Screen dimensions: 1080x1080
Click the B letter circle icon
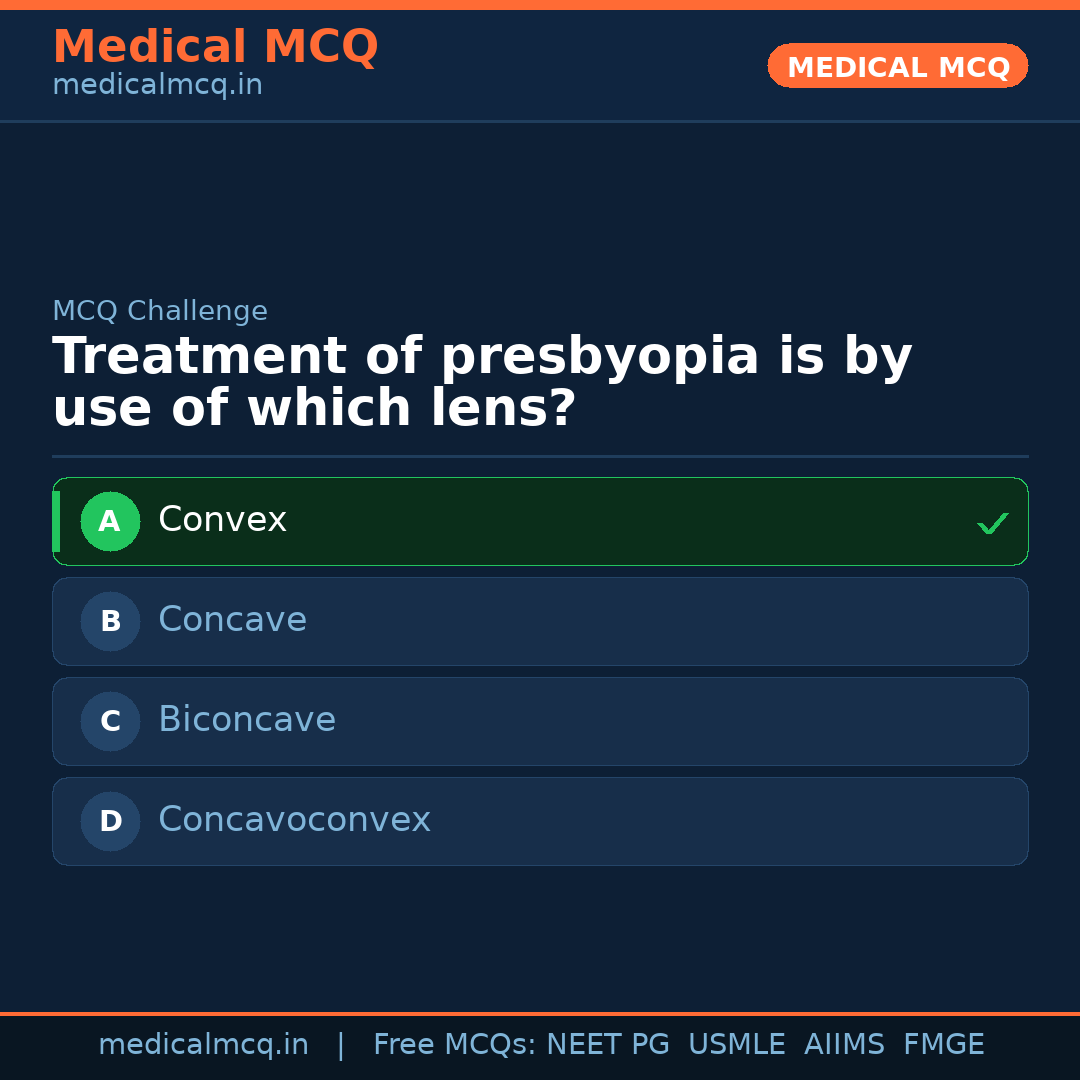click(x=110, y=621)
